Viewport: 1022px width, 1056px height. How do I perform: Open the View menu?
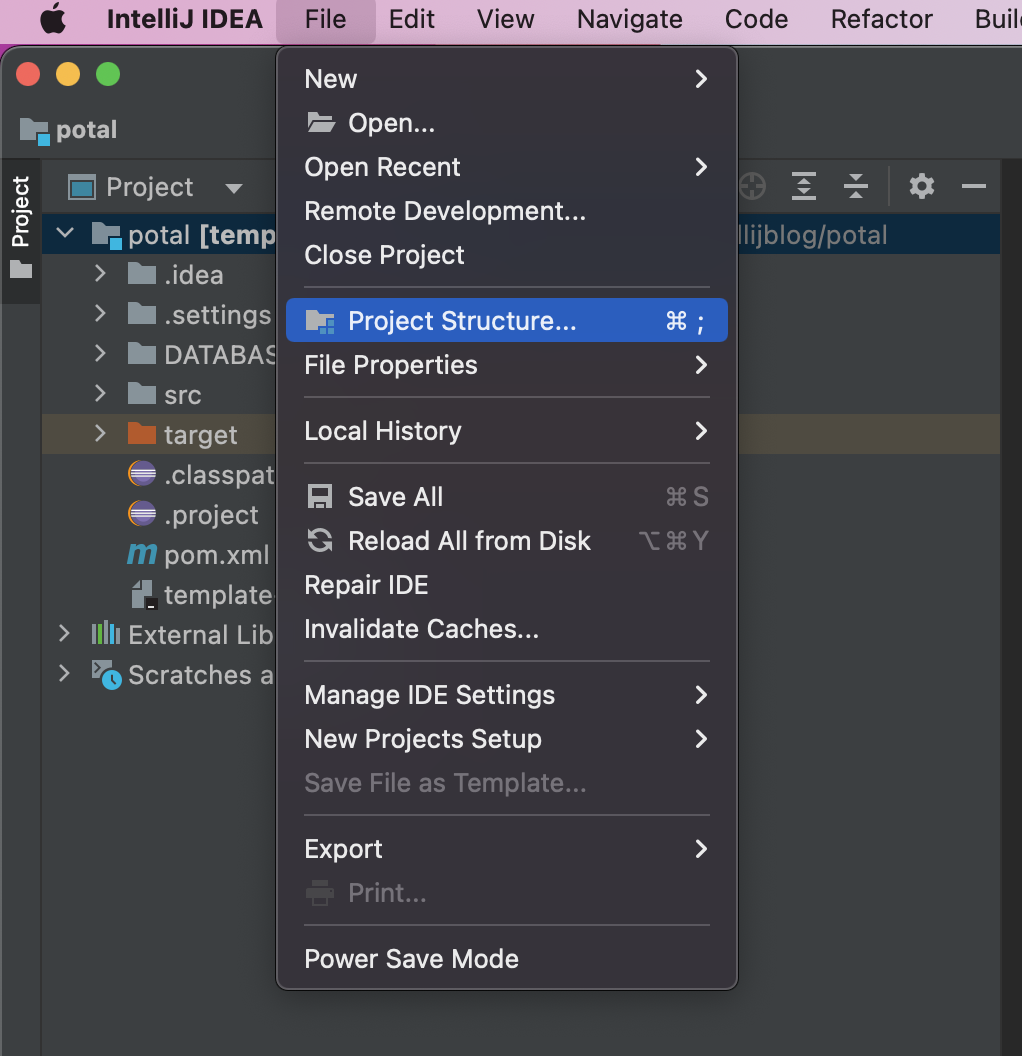click(x=505, y=19)
